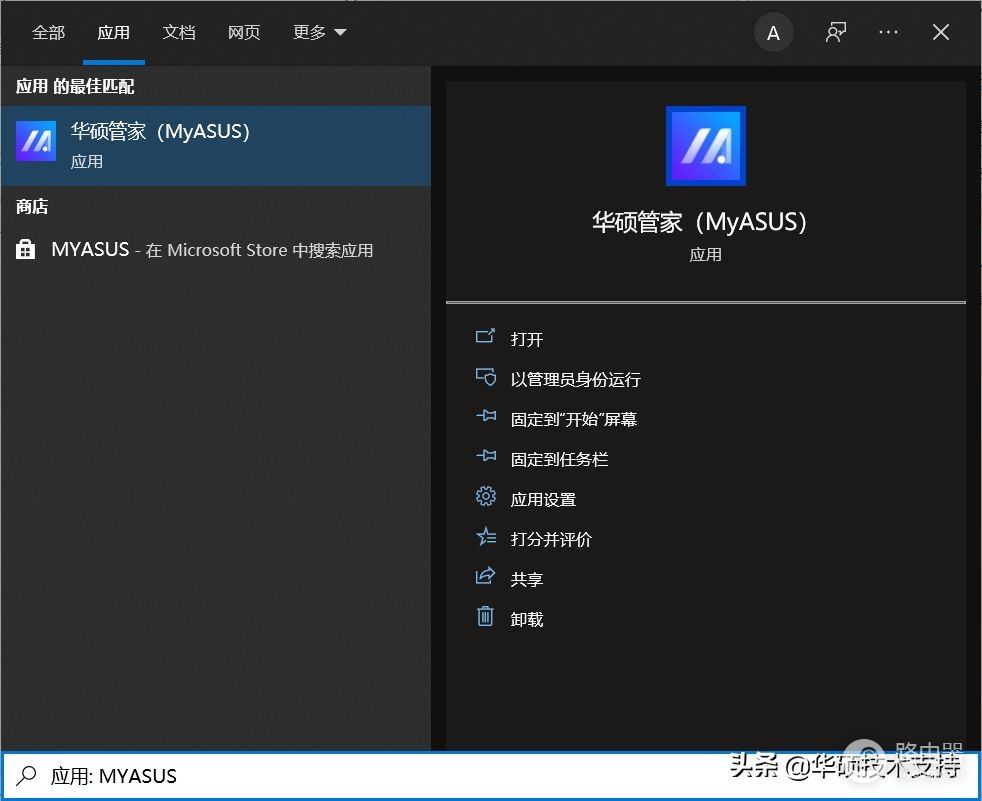The width and height of the screenshot is (982, 801).
Task: Click the feedback person icon
Action: click(835, 33)
